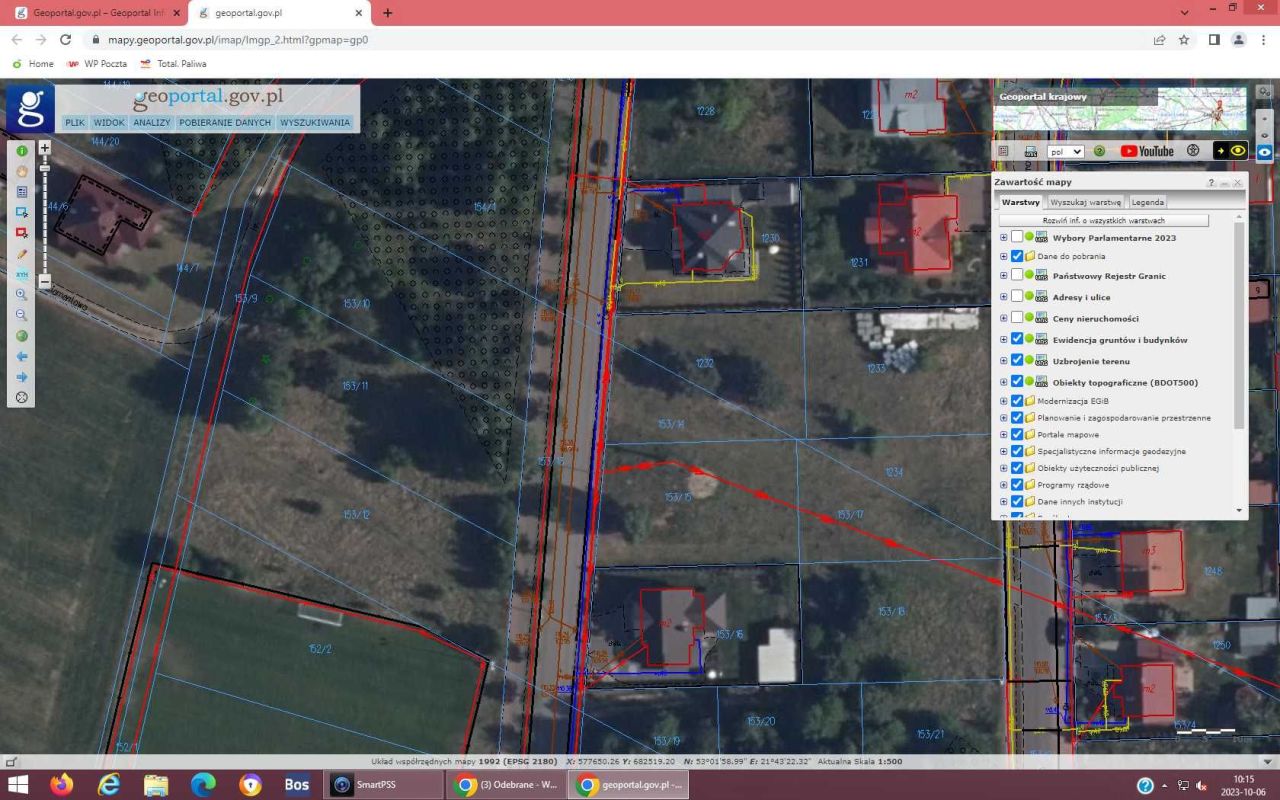Click the green globe full-extent icon
This screenshot has height=800, width=1280.
pyautogui.click(x=21, y=336)
